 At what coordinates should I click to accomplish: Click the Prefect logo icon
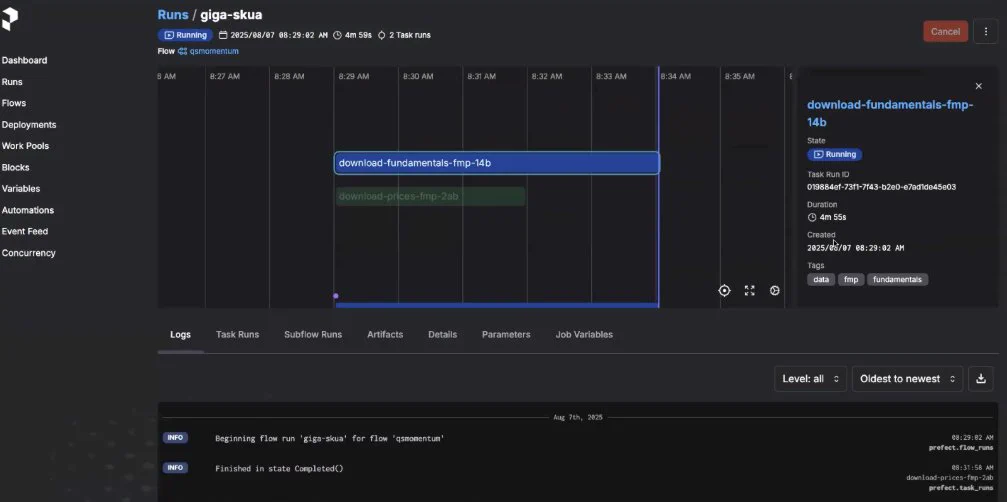(x=10, y=20)
